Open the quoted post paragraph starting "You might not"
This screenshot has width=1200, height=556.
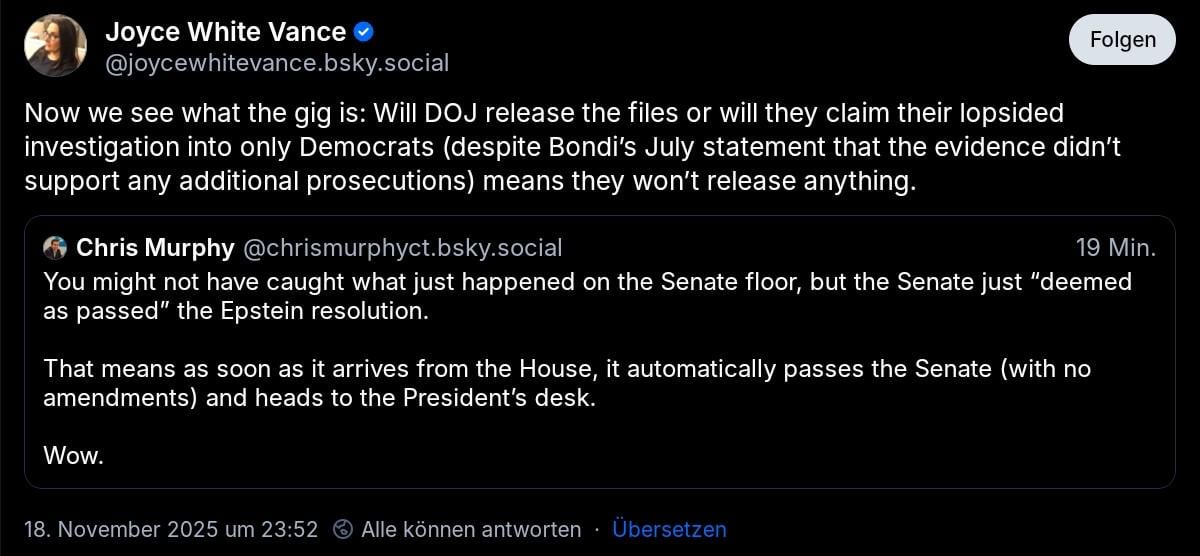[587, 282]
